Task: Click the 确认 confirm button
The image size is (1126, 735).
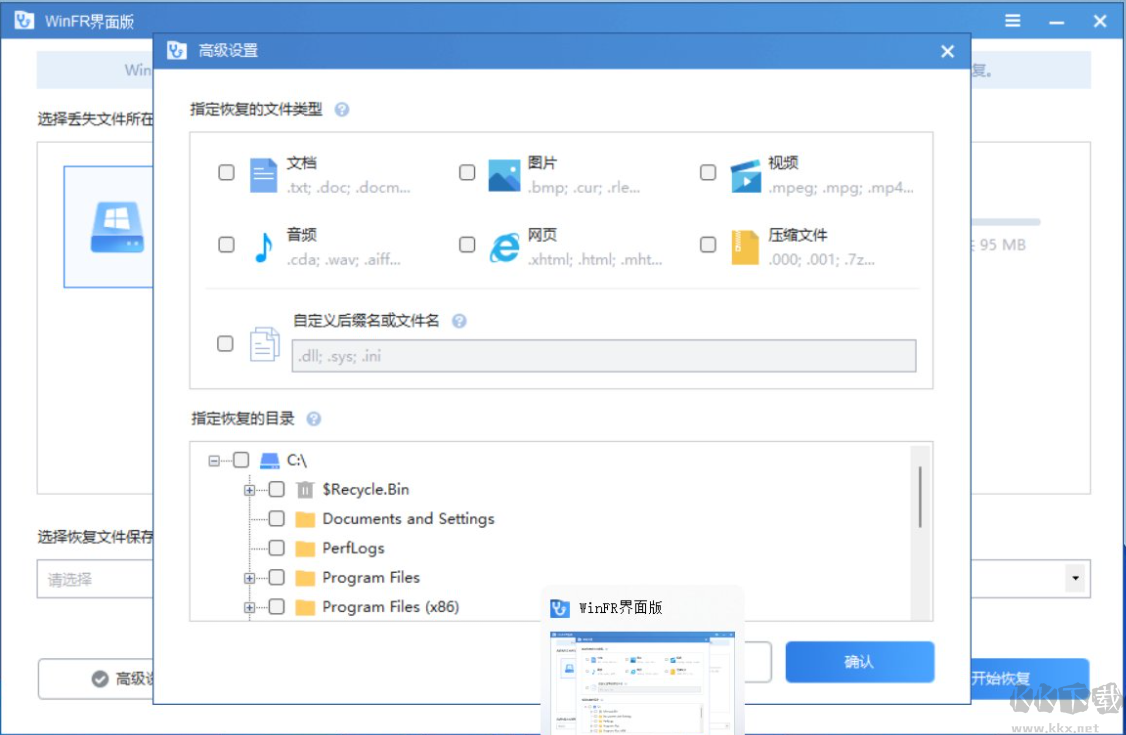Action: (x=859, y=662)
